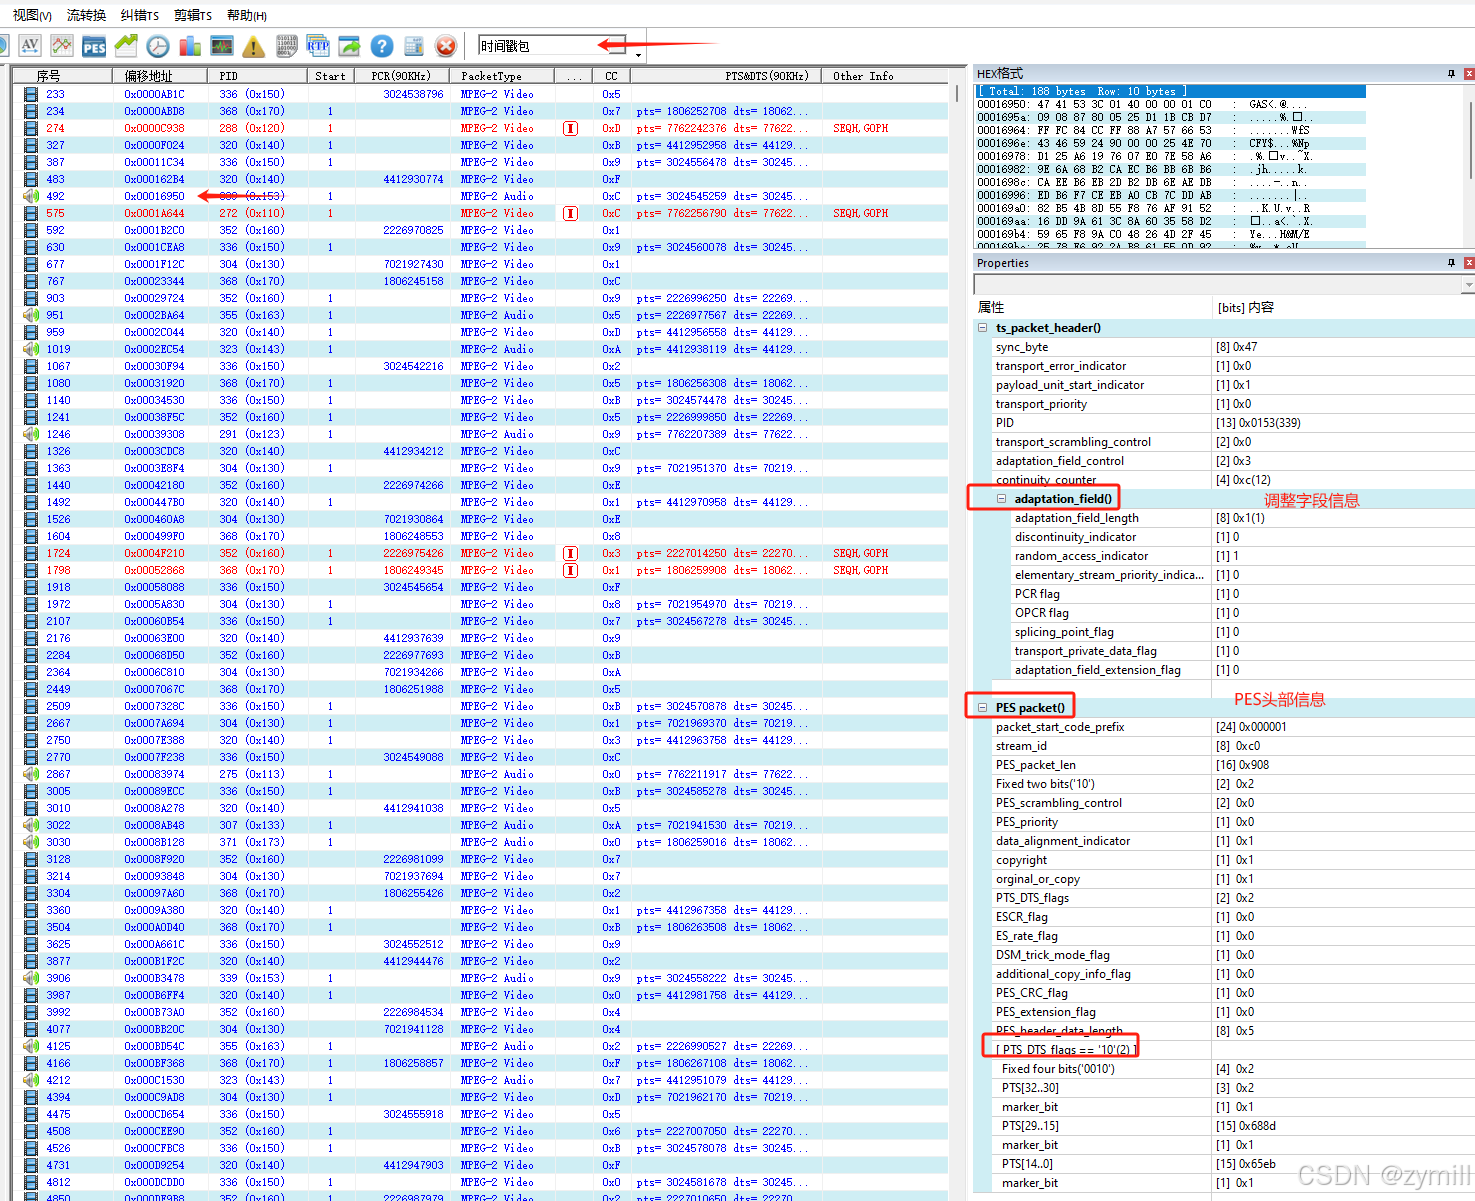Viewport: 1475px width, 1201px height.
Task: Click video icon of packet 274
Action: 31,128
